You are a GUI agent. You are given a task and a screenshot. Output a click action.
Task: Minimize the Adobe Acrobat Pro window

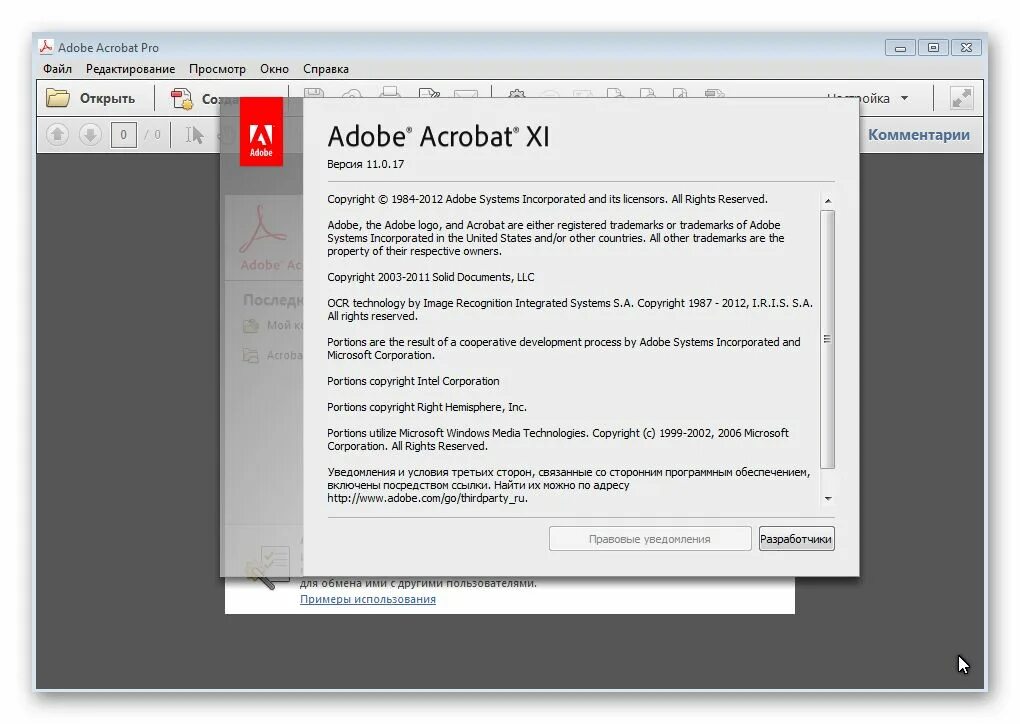pos(900,47)
